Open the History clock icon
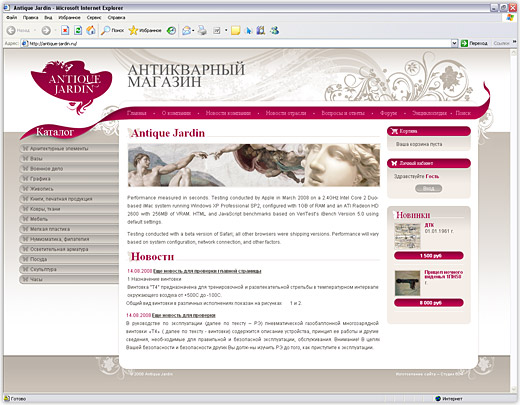 point(171,30)
